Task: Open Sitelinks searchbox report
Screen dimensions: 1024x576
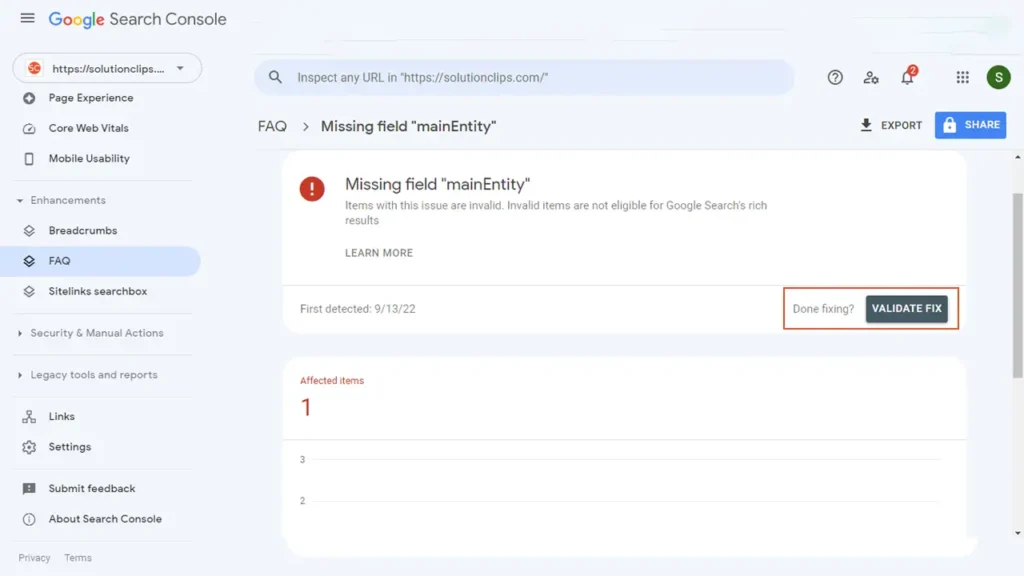Action: click(97, 291)
